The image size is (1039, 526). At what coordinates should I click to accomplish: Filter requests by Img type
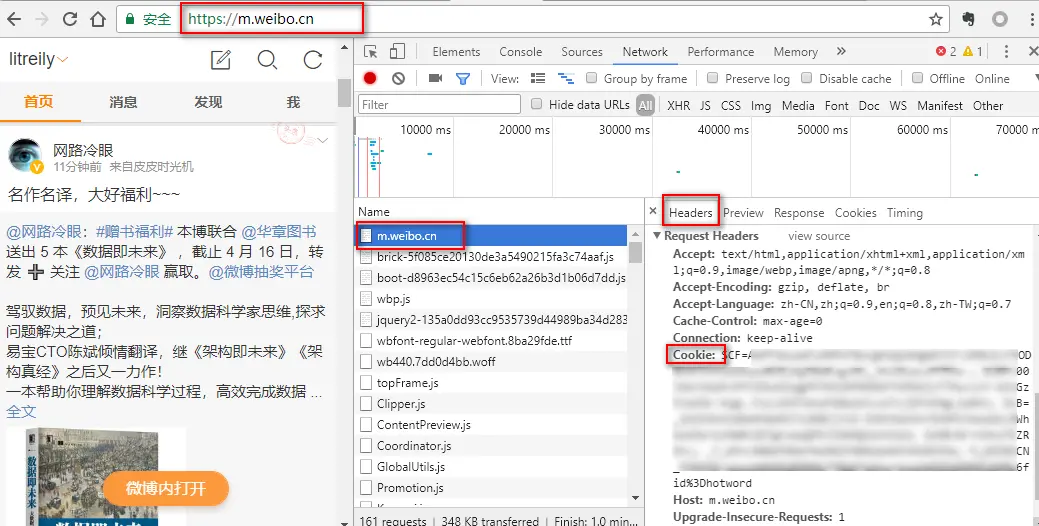(761, 105)
